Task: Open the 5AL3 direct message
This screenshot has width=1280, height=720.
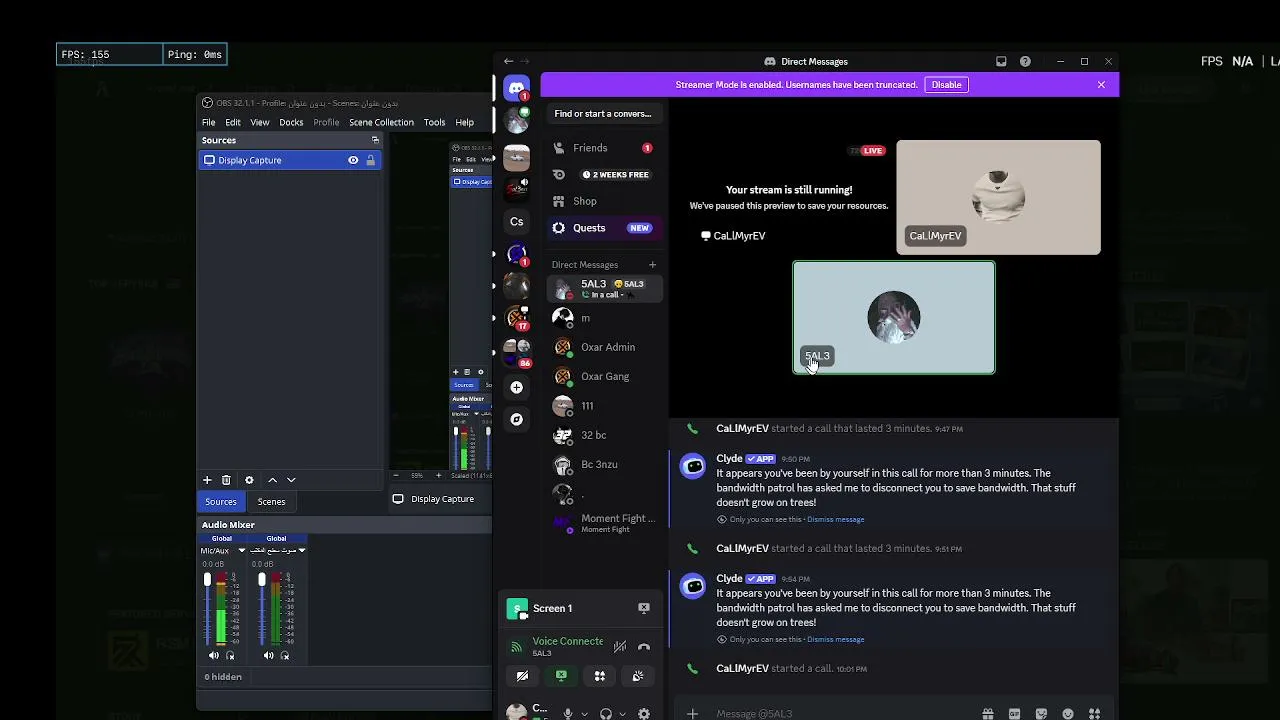Action: coord(603,289)
